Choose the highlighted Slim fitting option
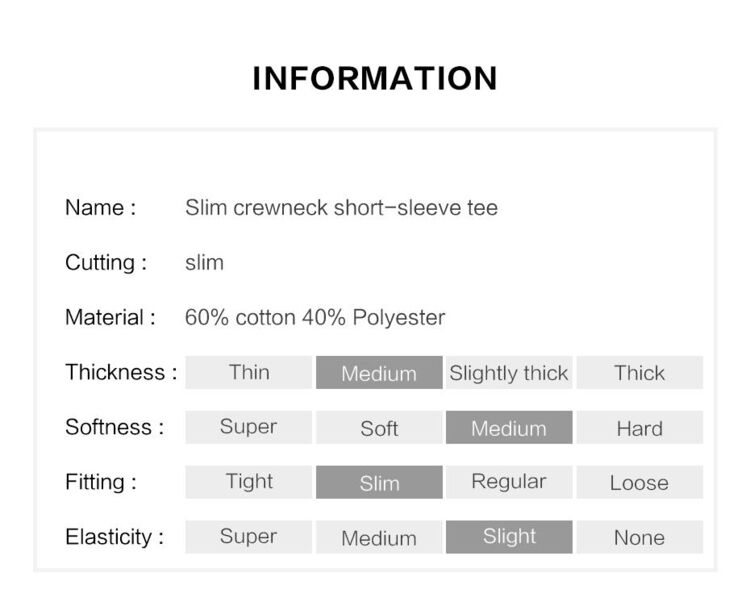 [379, 482]
